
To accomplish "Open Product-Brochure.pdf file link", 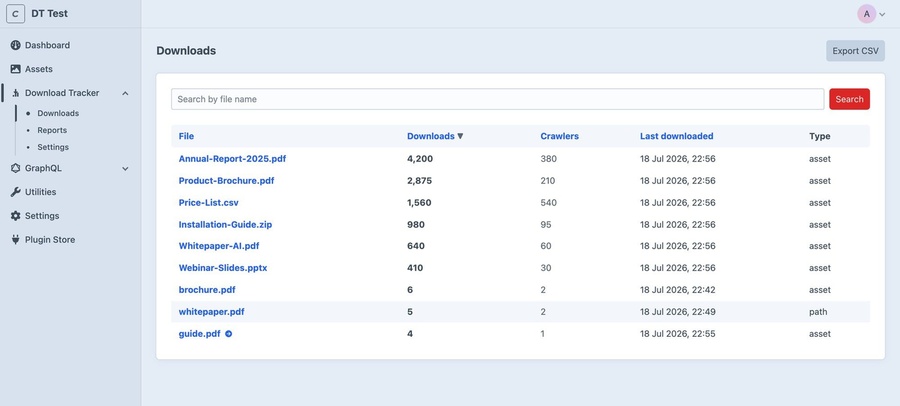I will 226,180.
